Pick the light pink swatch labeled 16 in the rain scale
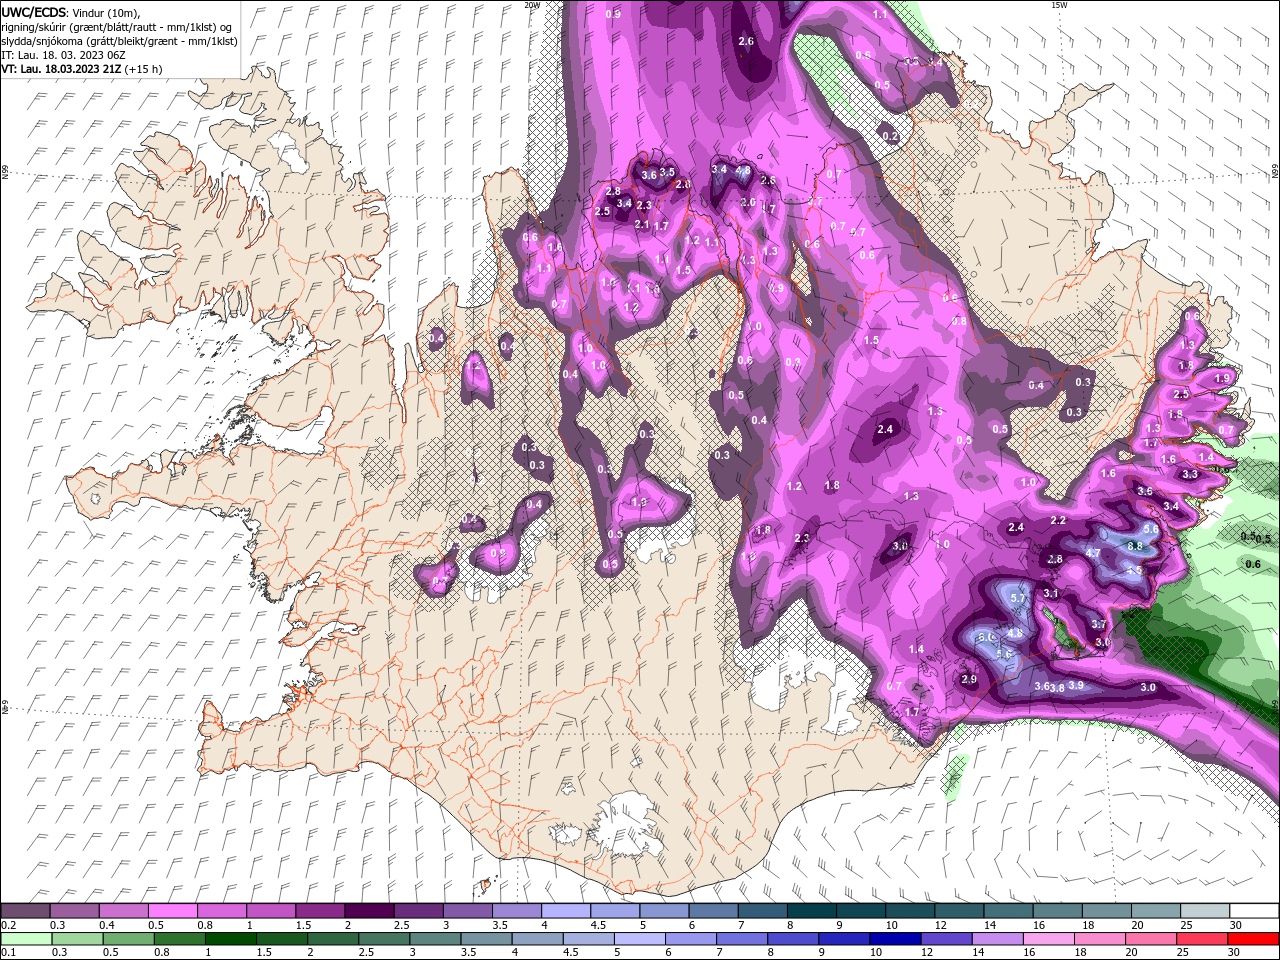Image resolution: width=1280 pixels, height=960 pixels. click(1047, 939)
